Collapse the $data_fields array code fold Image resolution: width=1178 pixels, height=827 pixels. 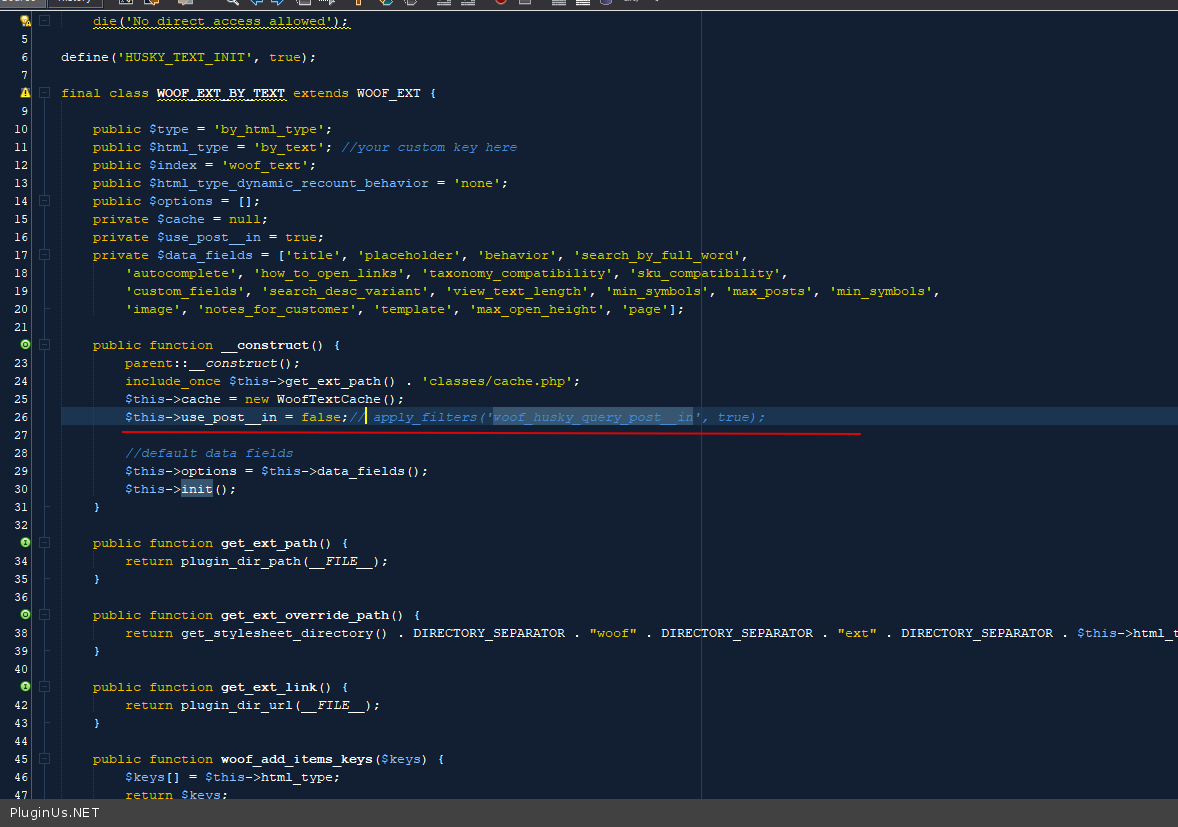(44, 255)
